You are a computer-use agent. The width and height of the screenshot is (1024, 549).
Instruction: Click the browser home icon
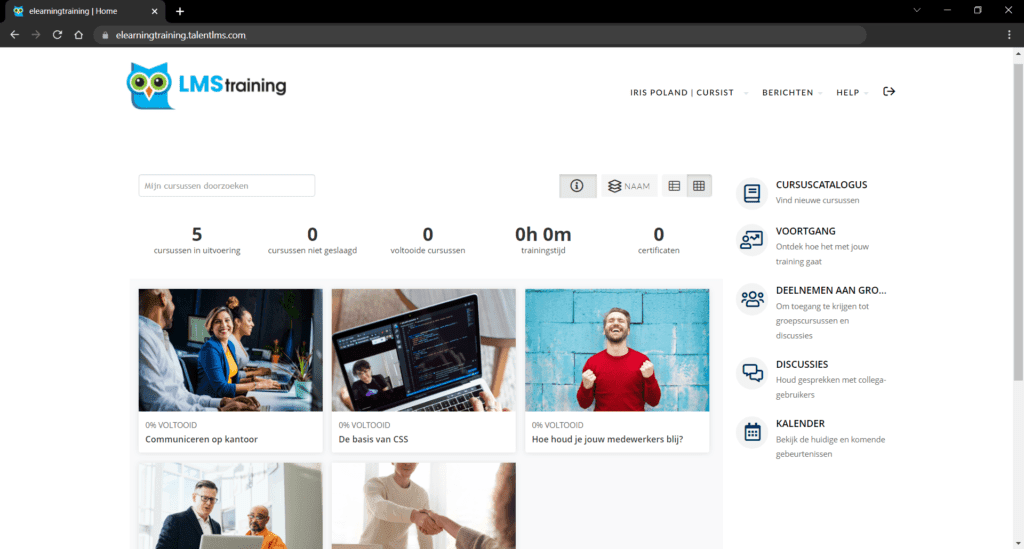(78, 35)
